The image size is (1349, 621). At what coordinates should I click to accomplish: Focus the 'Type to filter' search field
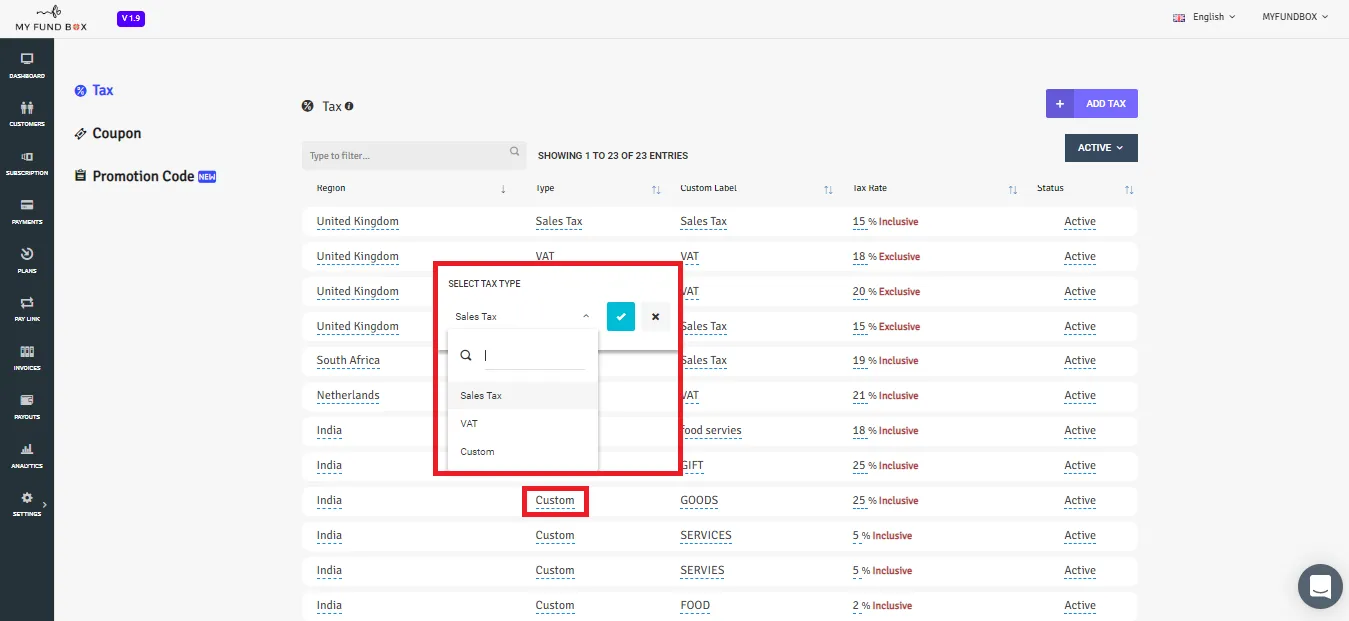414,155
